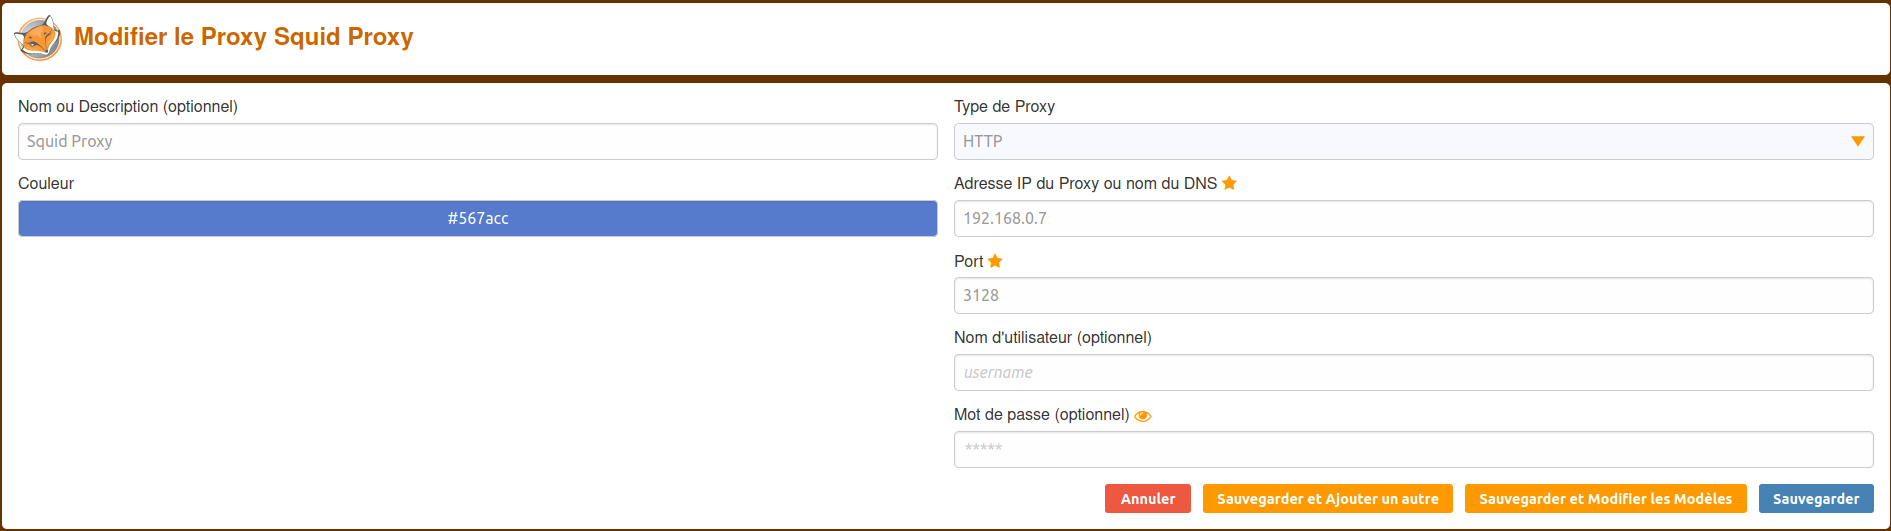The height and width of the screenshot is (531, 1891).
Task: Click the FoxyProxy fox logo
Action: click(x=38, y=38)
